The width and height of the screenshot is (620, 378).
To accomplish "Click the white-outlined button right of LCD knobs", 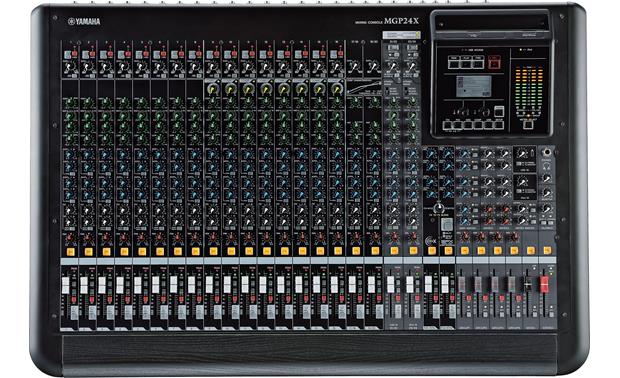I will tap(499, 112).
